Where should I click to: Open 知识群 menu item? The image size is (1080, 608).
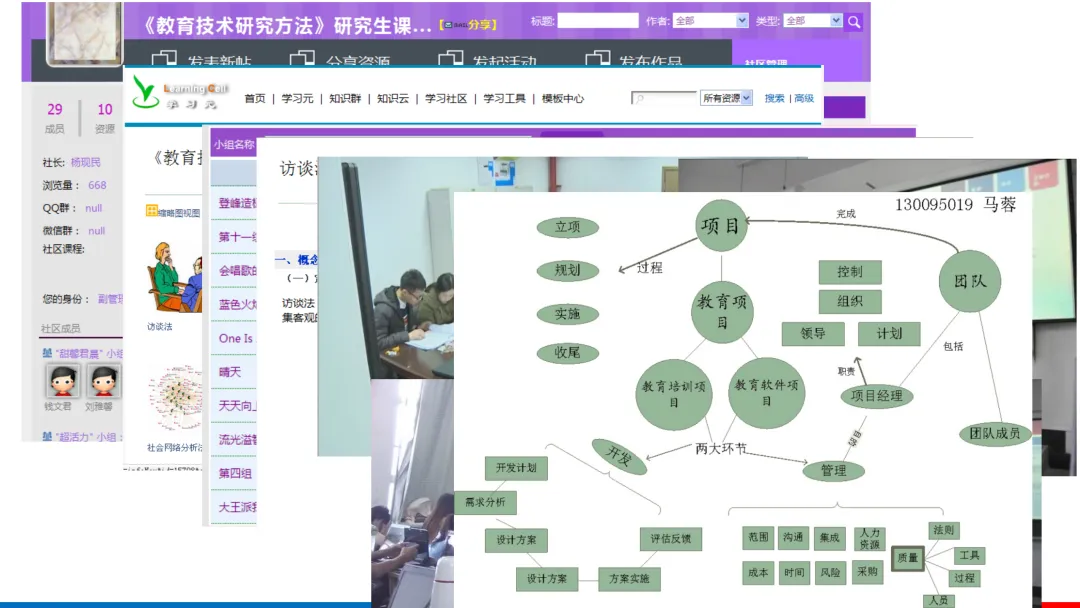345,98
